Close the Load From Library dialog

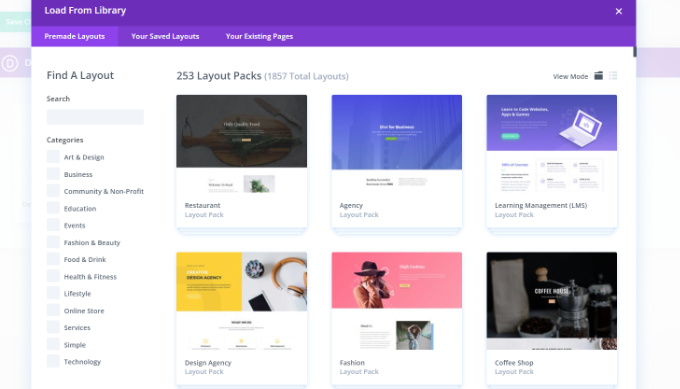click(x=619, y=11)
